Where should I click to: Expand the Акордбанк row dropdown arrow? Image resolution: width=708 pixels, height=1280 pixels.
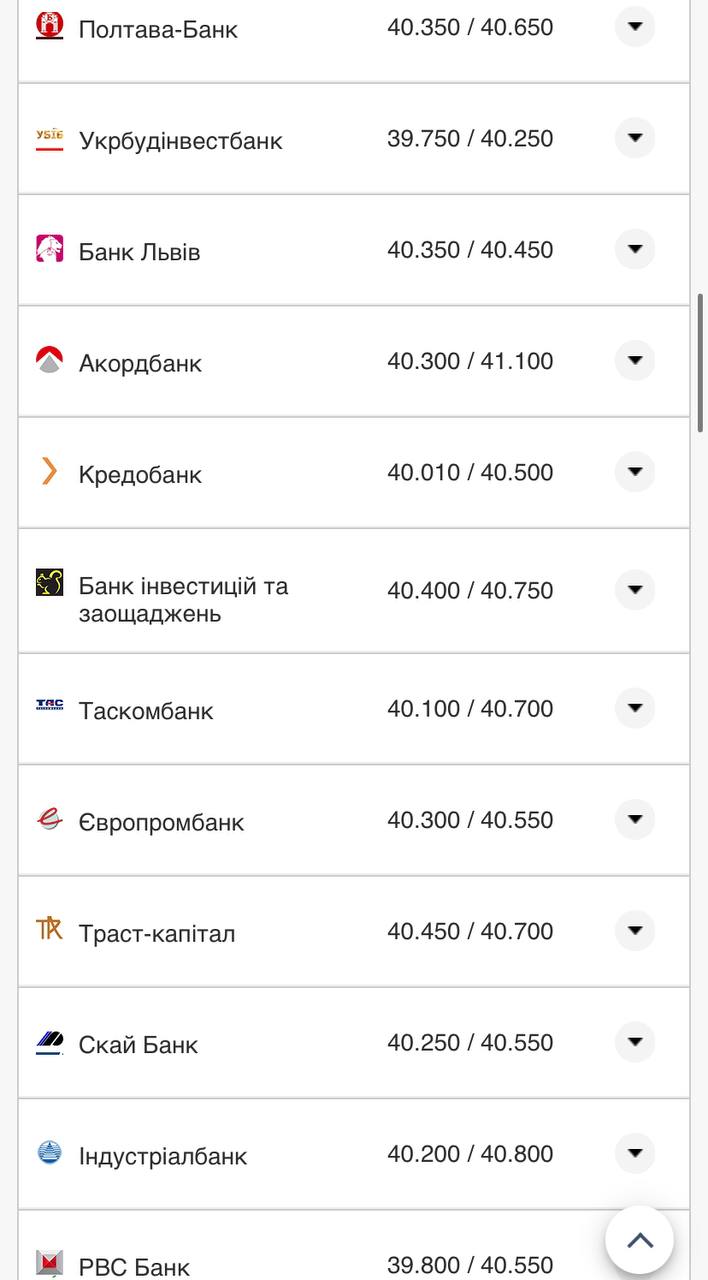(x=634, y=360)
